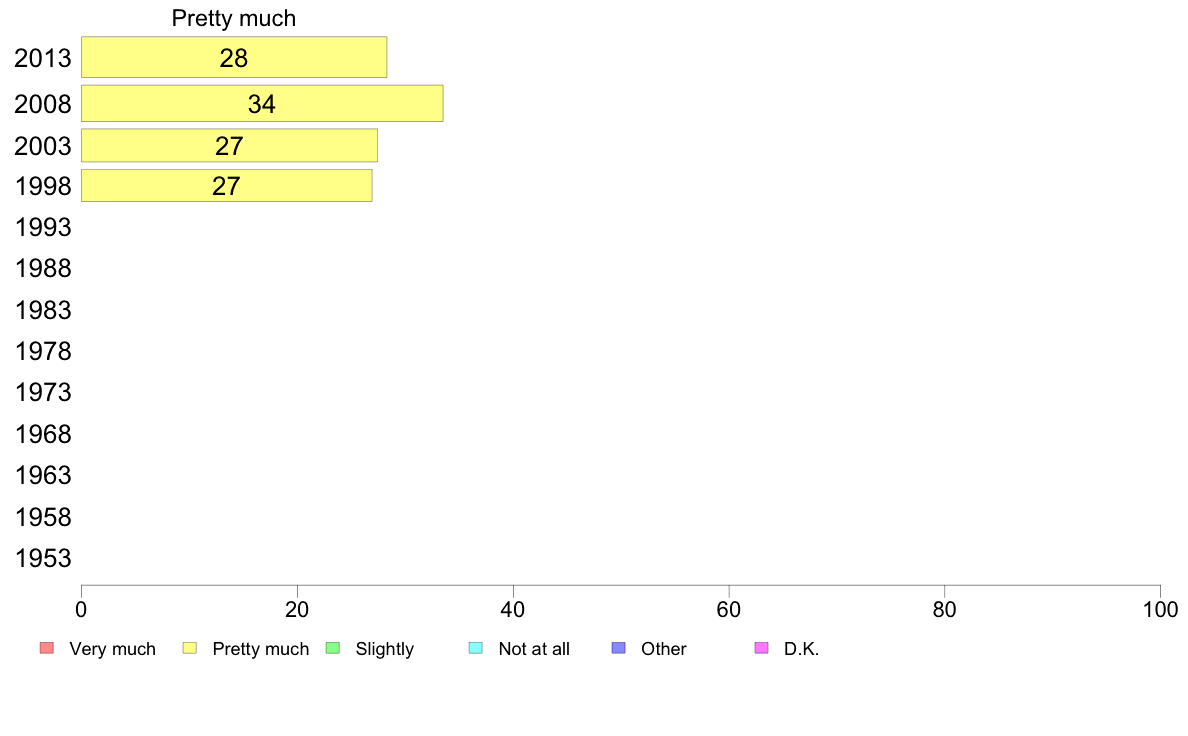The height and width of the screenshot is (736, 1188).
Task: Click the blue Other legend swatch
Action: 618,648
